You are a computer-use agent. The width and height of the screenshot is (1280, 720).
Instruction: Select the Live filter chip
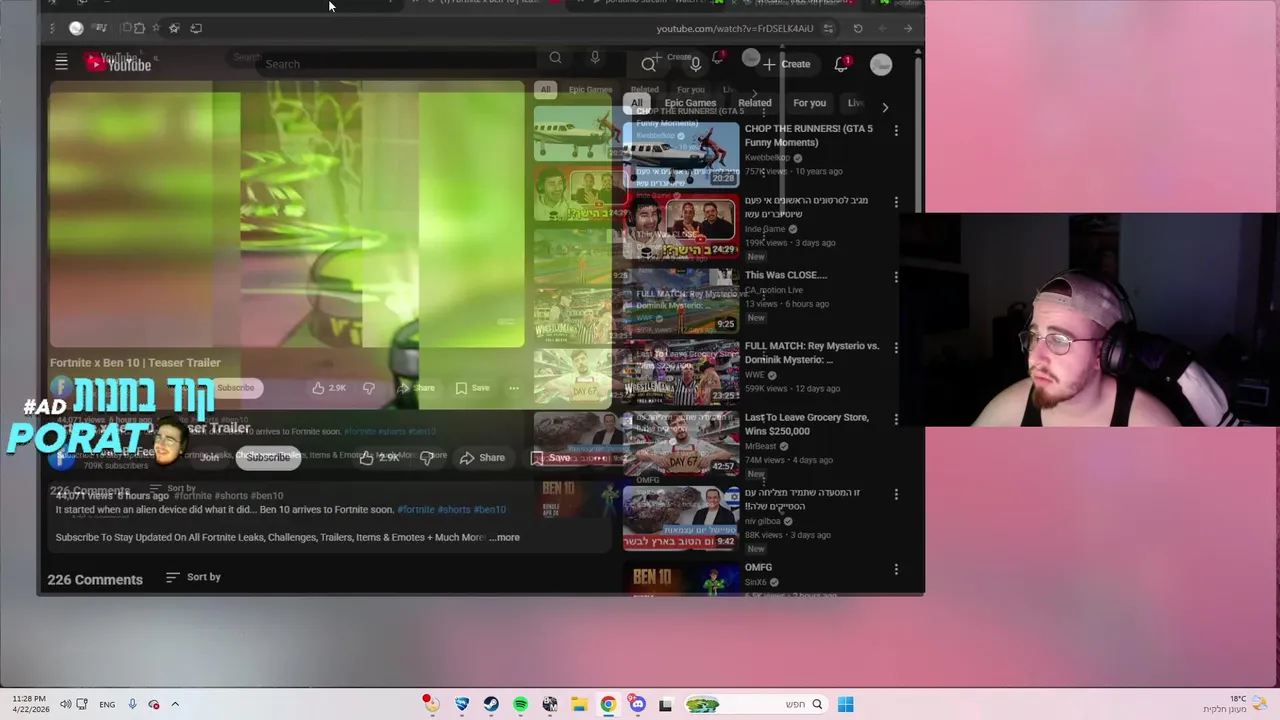point(855,103)
